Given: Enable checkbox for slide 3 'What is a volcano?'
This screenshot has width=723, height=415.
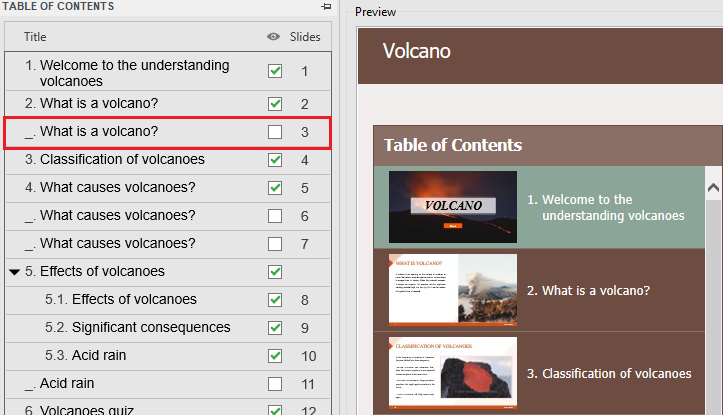Looking at the screenshot, I should click(x=275, y=132).
